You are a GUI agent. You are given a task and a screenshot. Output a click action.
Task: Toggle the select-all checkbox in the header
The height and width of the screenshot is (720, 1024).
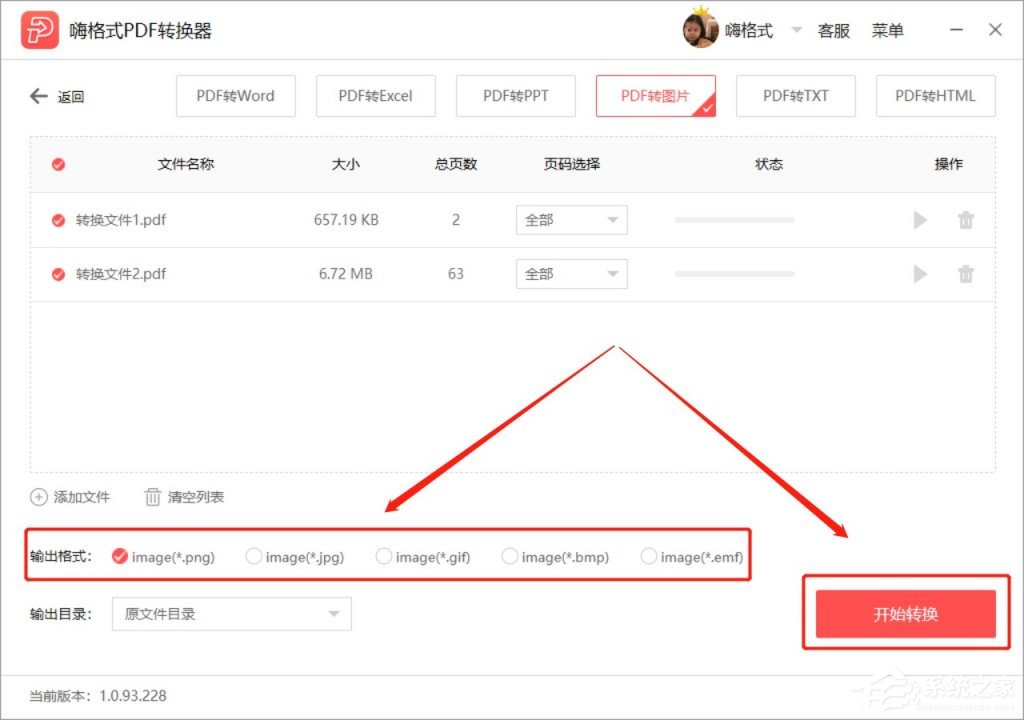coord(57,164)
